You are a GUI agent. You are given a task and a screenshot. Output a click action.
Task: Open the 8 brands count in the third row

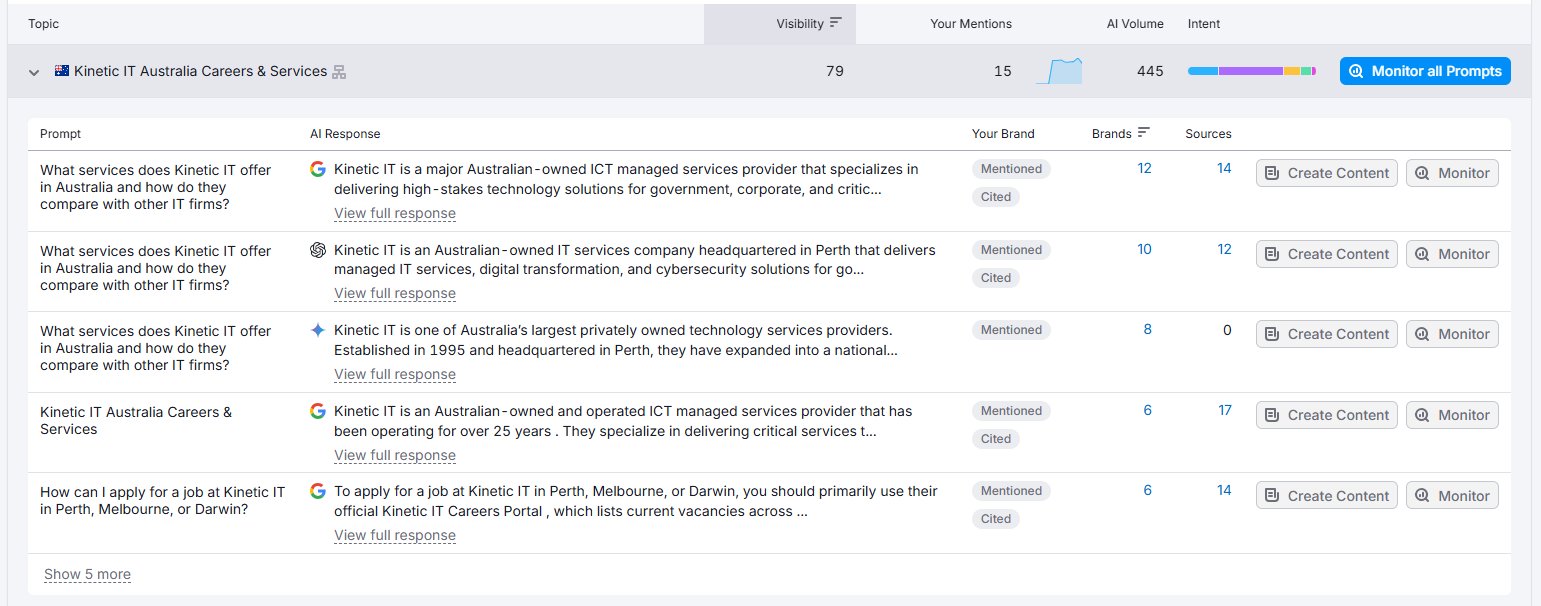1148,329
